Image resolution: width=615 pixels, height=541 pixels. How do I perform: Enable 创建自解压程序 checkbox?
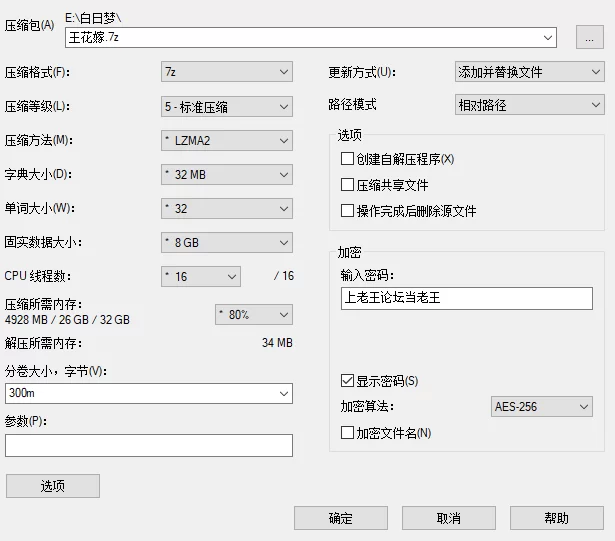[347, 159]
